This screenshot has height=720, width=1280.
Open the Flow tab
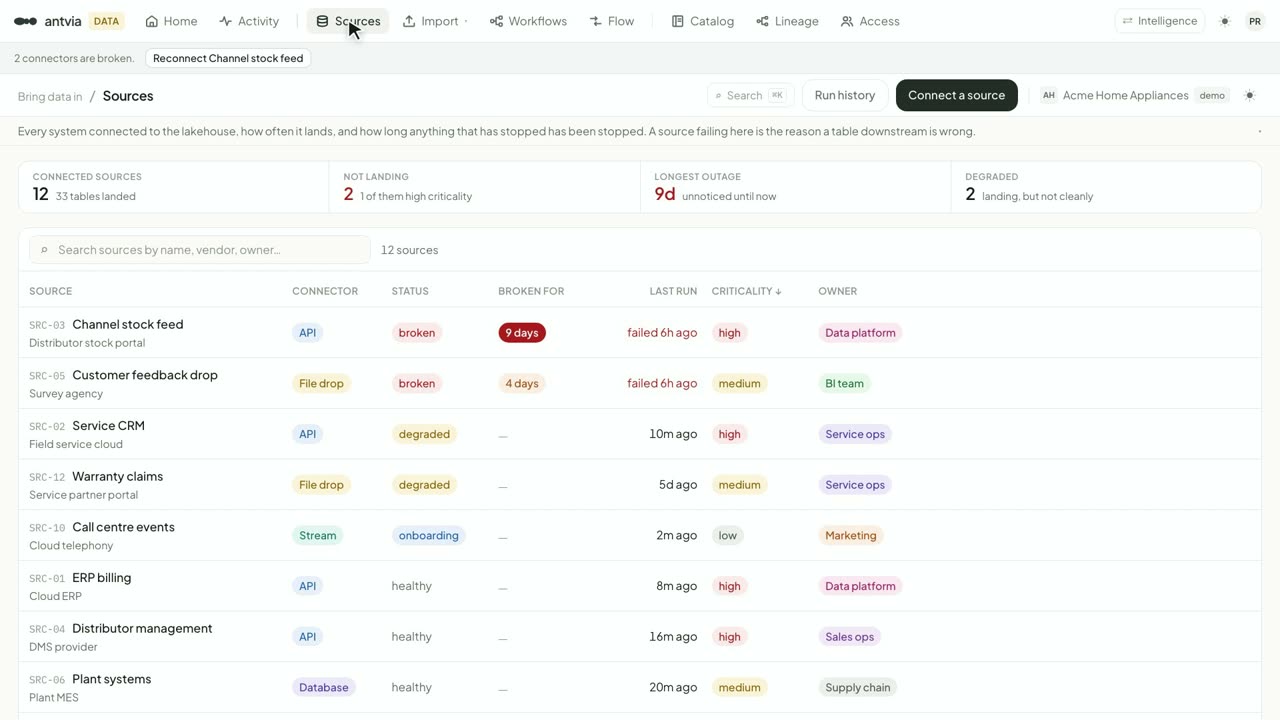612,21
